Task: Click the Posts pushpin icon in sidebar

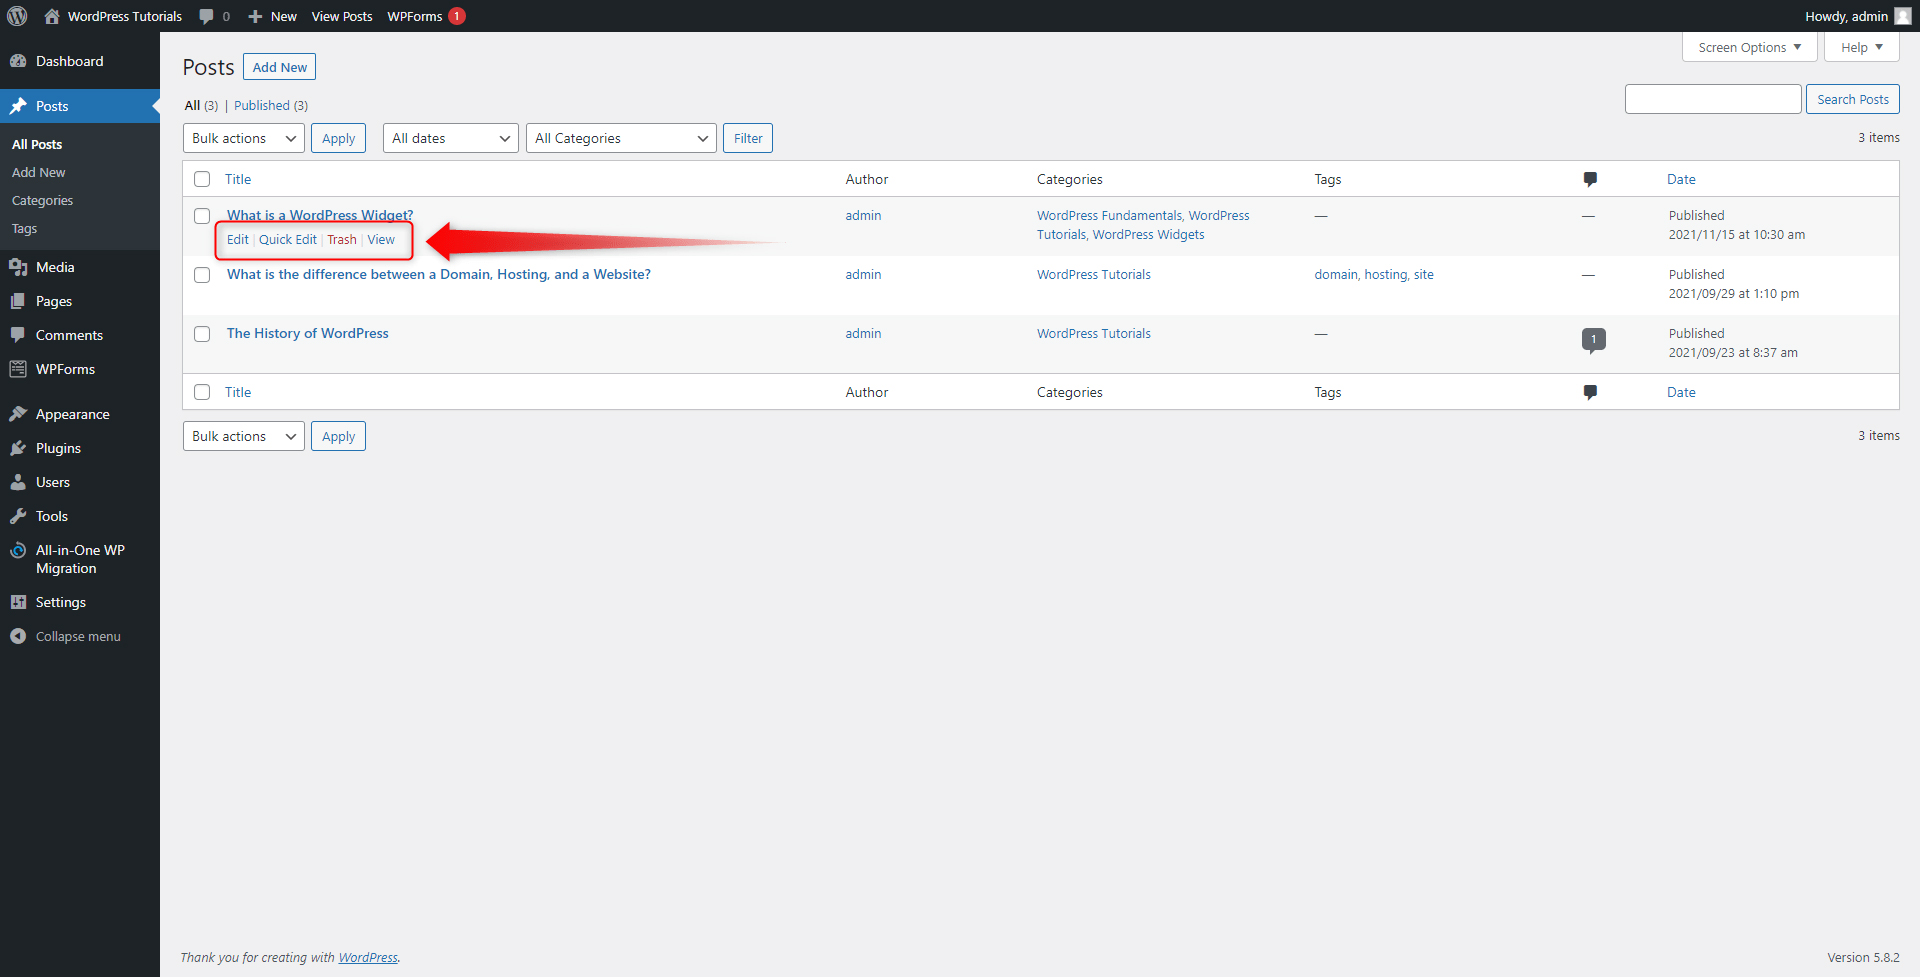Action: 18,106
